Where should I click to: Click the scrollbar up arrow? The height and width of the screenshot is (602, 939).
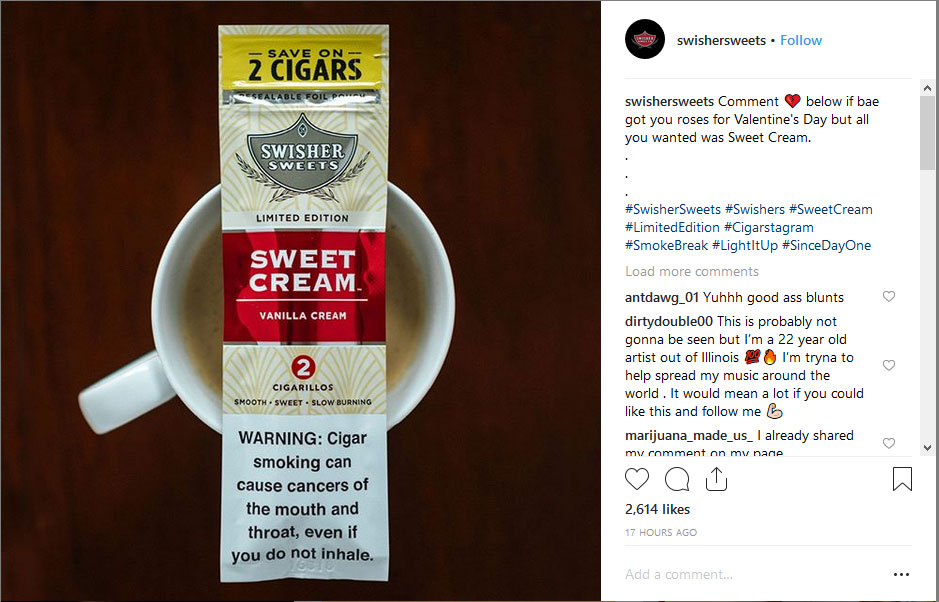point(927,88)
